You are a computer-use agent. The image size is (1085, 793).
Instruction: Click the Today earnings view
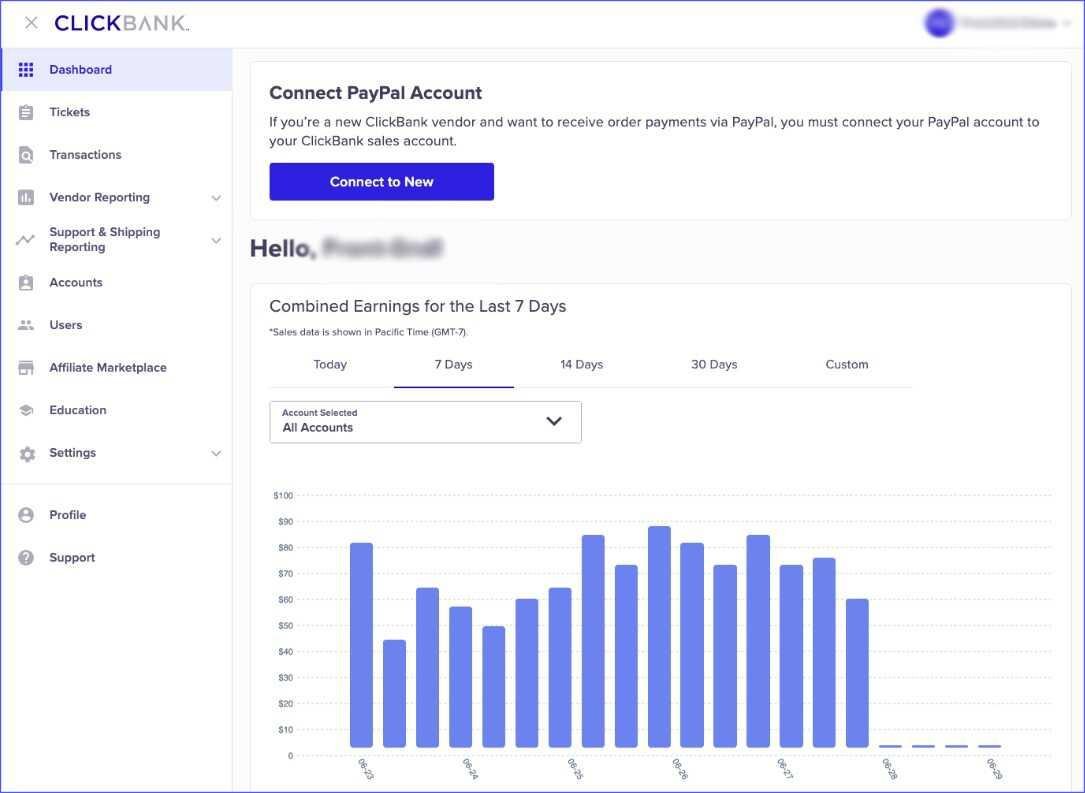pos(330,364)
